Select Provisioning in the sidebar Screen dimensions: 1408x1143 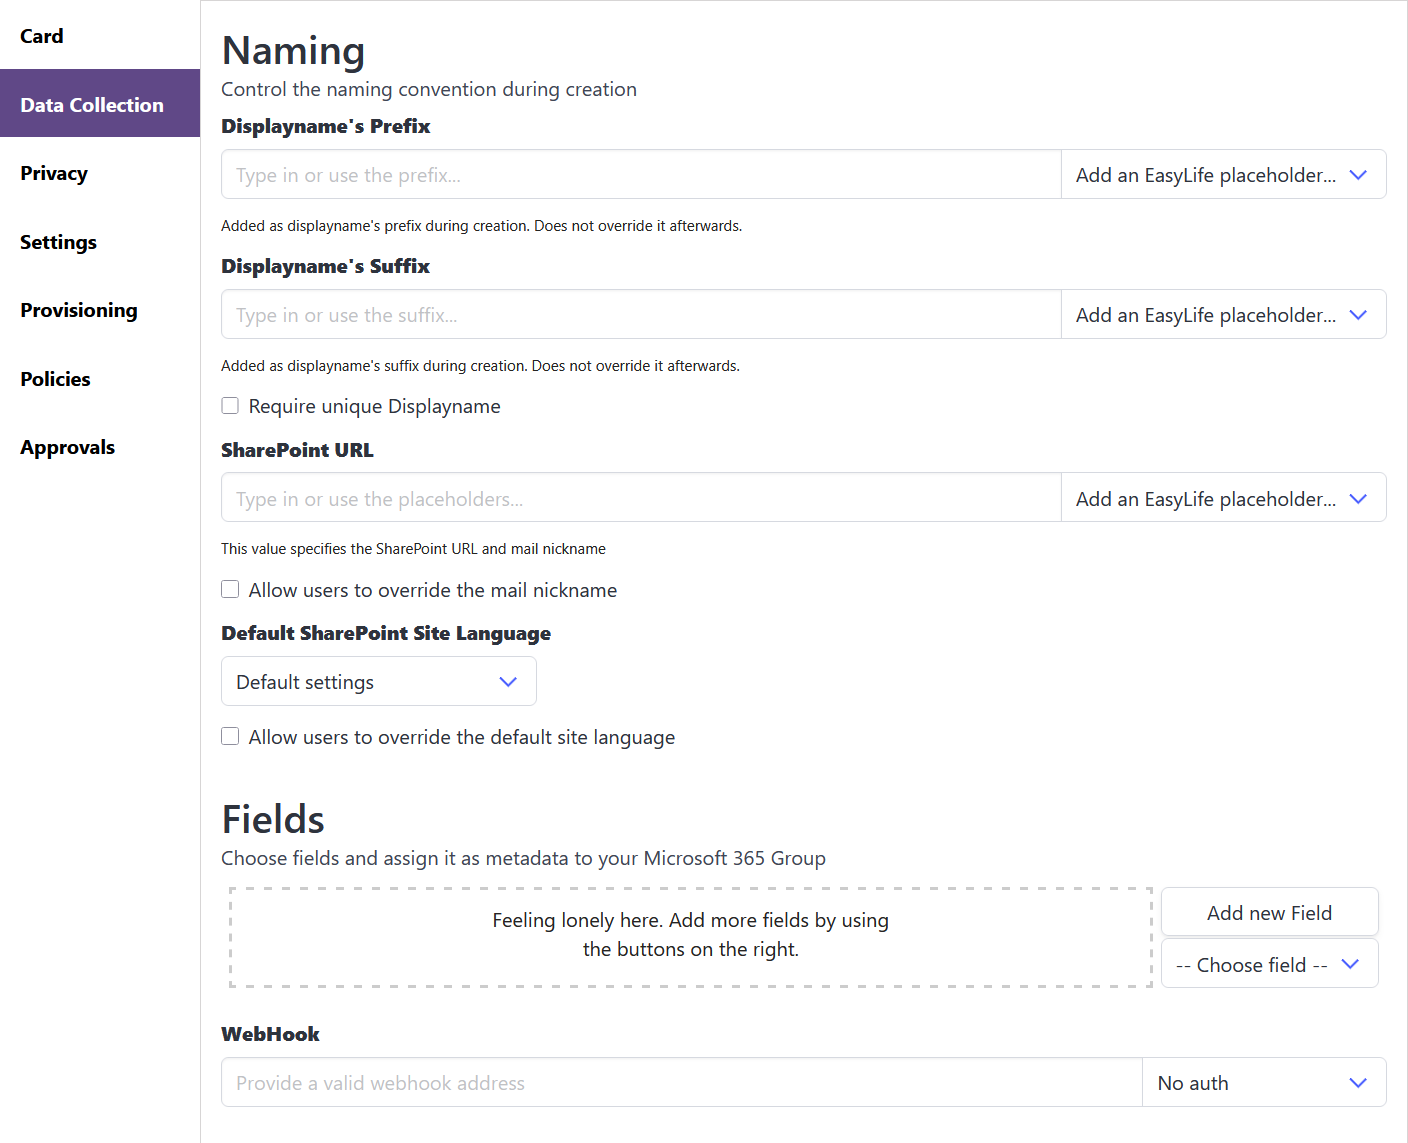click(x=78, y=310)
